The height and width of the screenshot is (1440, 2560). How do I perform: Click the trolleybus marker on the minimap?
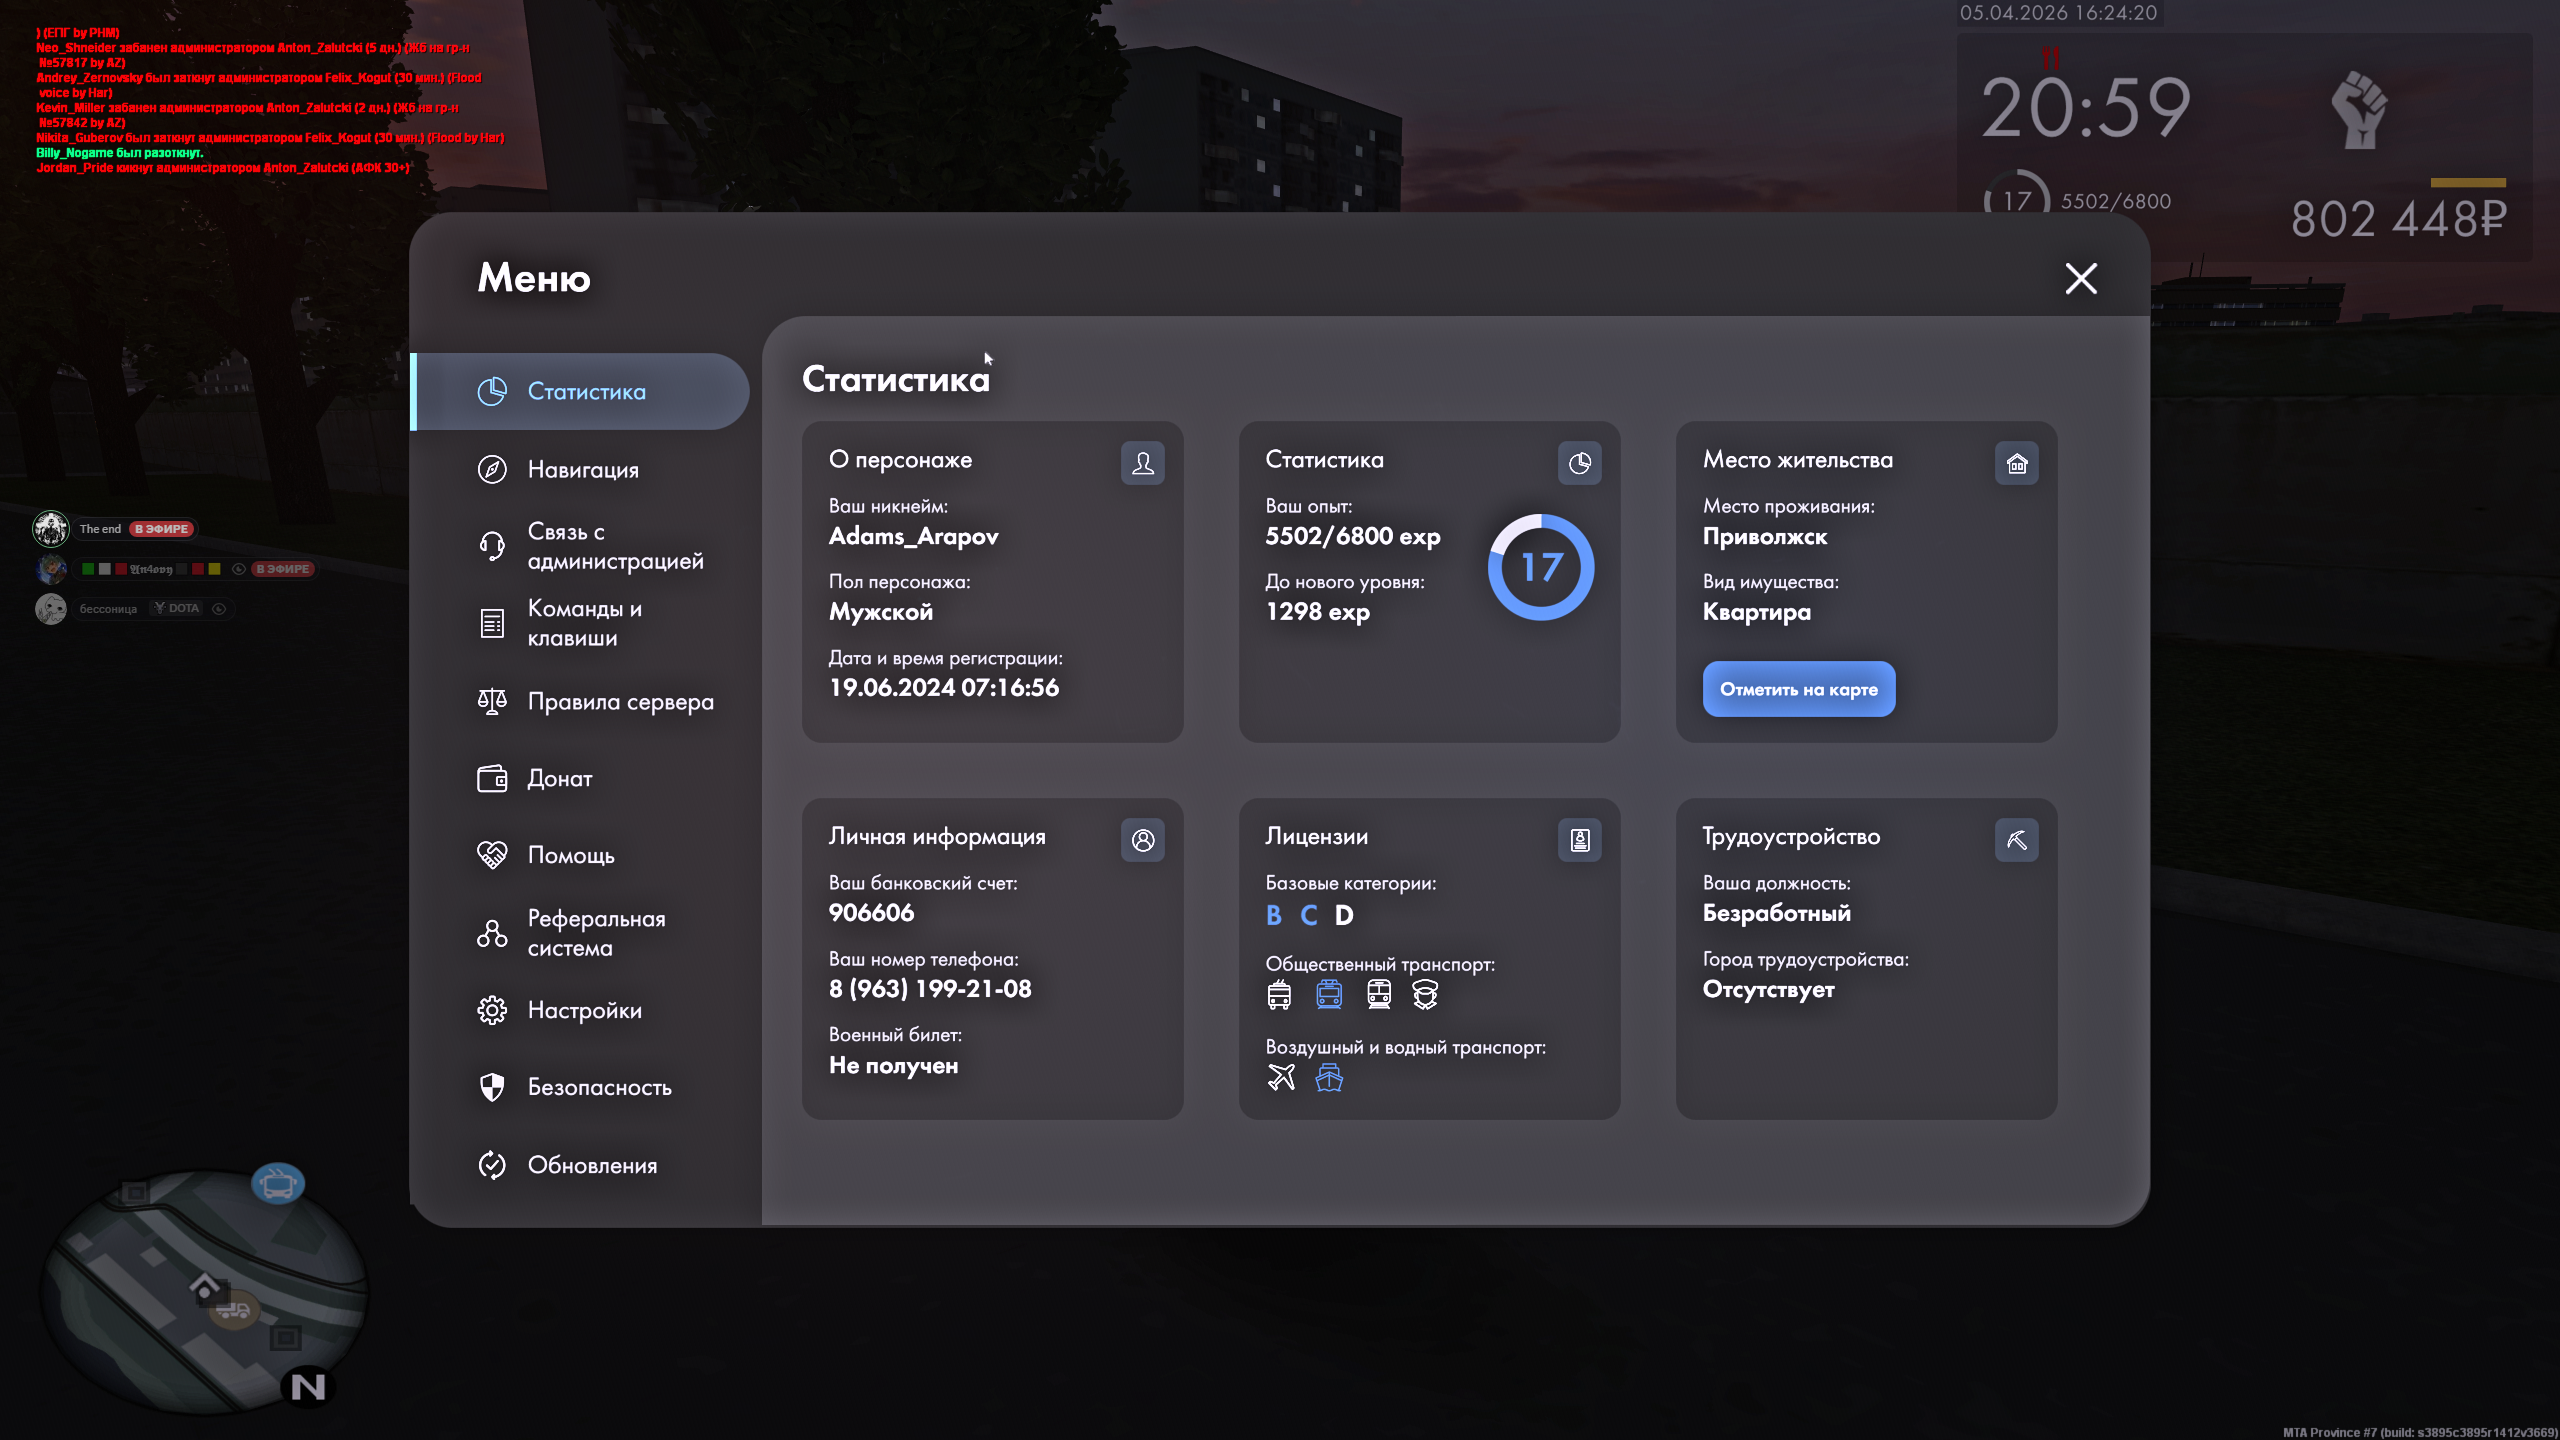coord(277,1185)
